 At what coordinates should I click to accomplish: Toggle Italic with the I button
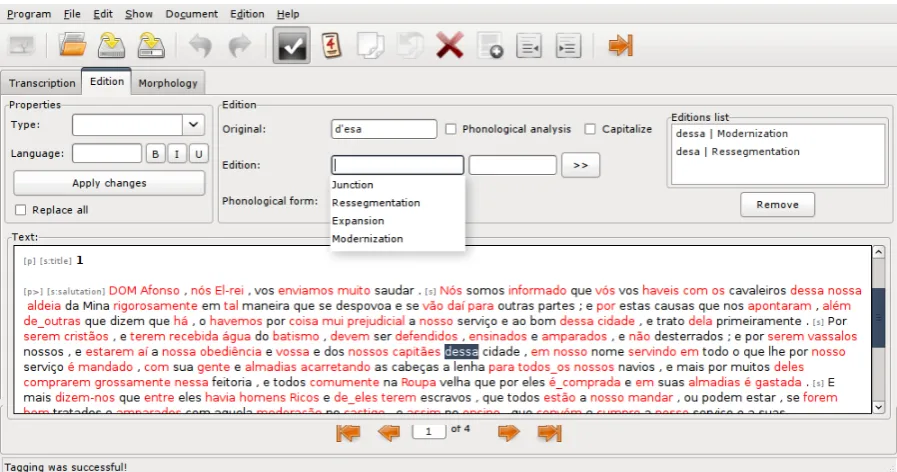pyautogui.click(x=177, y=154)
